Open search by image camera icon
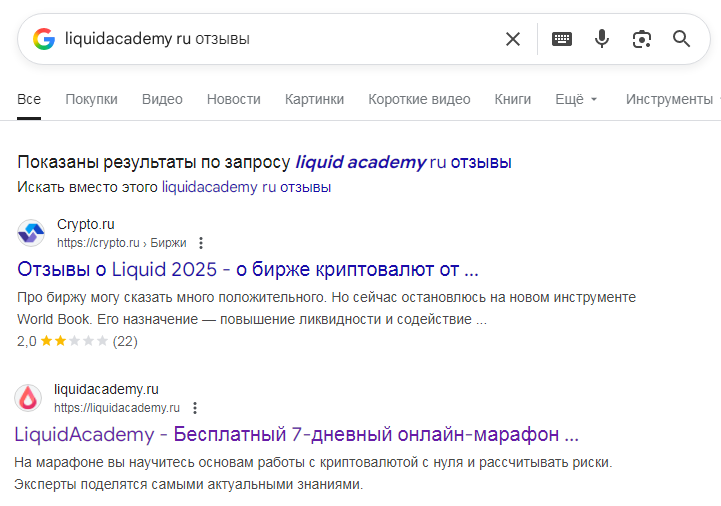 tap(642, 39)
